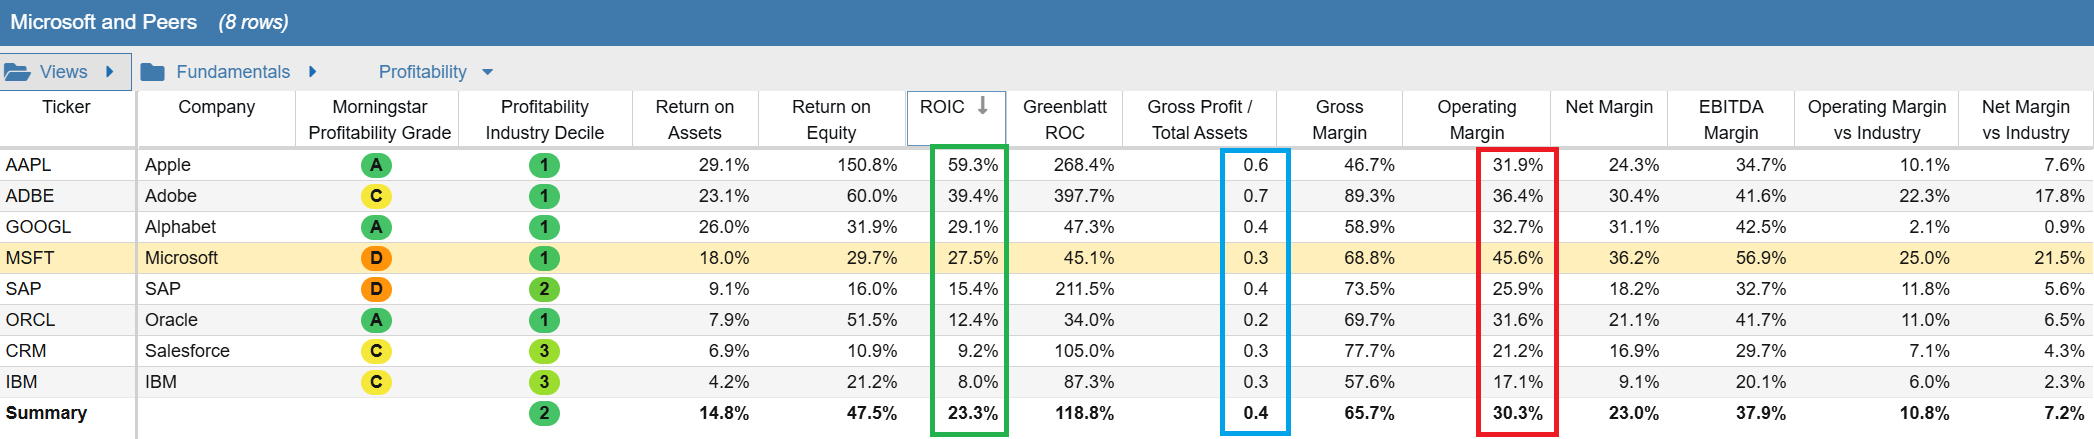Click Adobe's Gross Margin 89.3%
The width and height of the screenshot is (2094, 439).
1369,196
